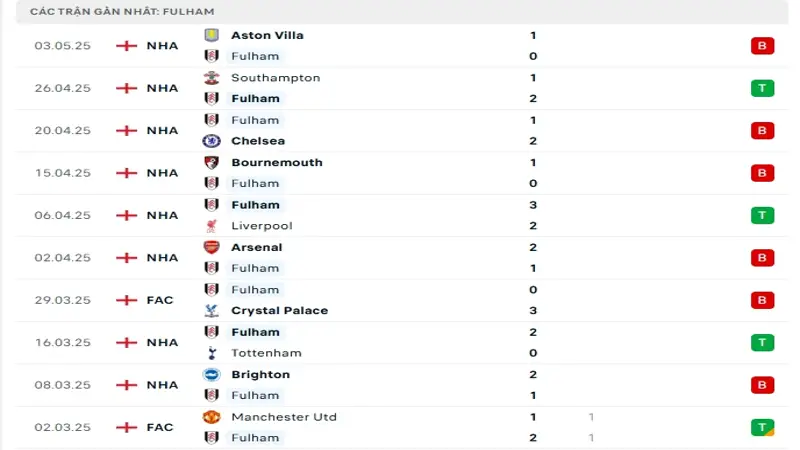Click the Arsenal club crest
The width and height of the screenshot is (800, 450).
[x=211, y=247]
